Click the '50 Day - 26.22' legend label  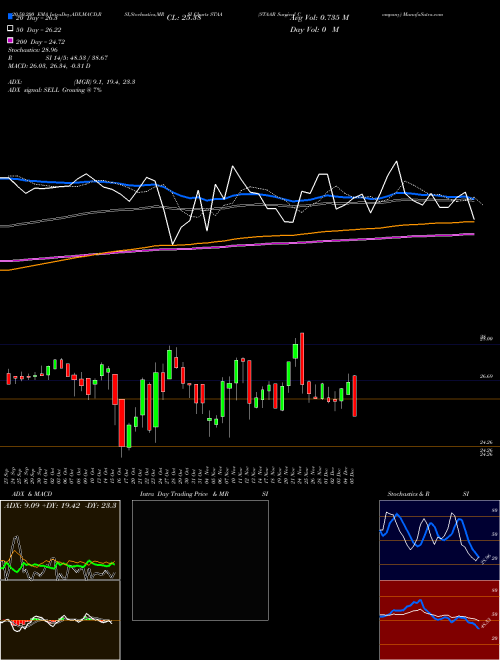click(40, 30)
